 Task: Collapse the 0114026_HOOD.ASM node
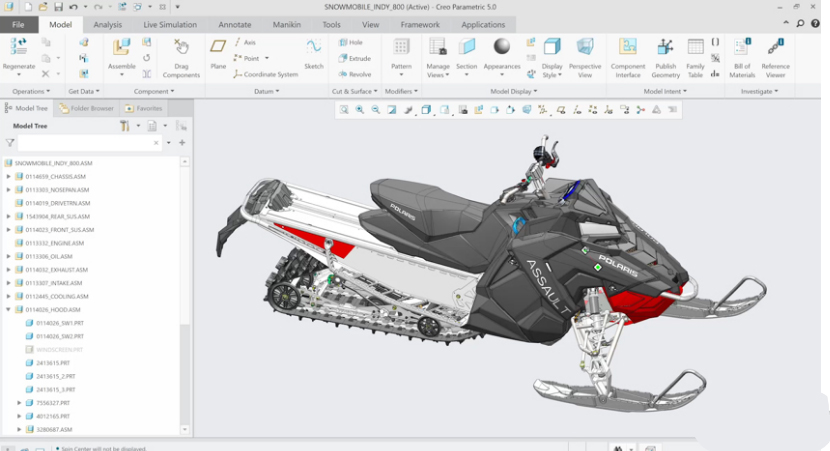(x=9, y=310)
